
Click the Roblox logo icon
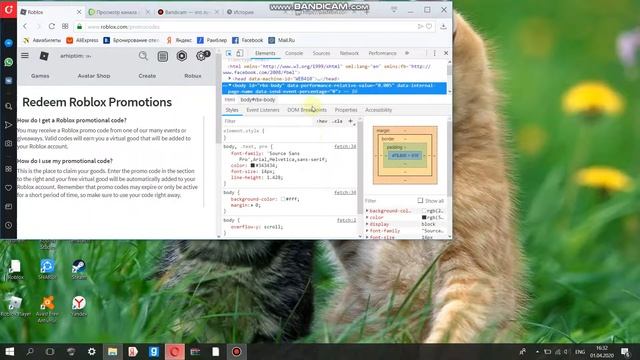44,56
